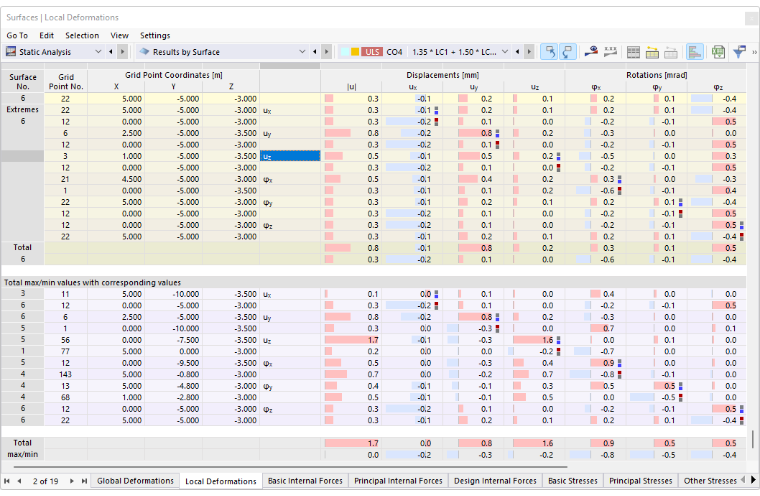Toggle the second selection sync arrow icon
The image size is (760, 496).
pos(568,52)
